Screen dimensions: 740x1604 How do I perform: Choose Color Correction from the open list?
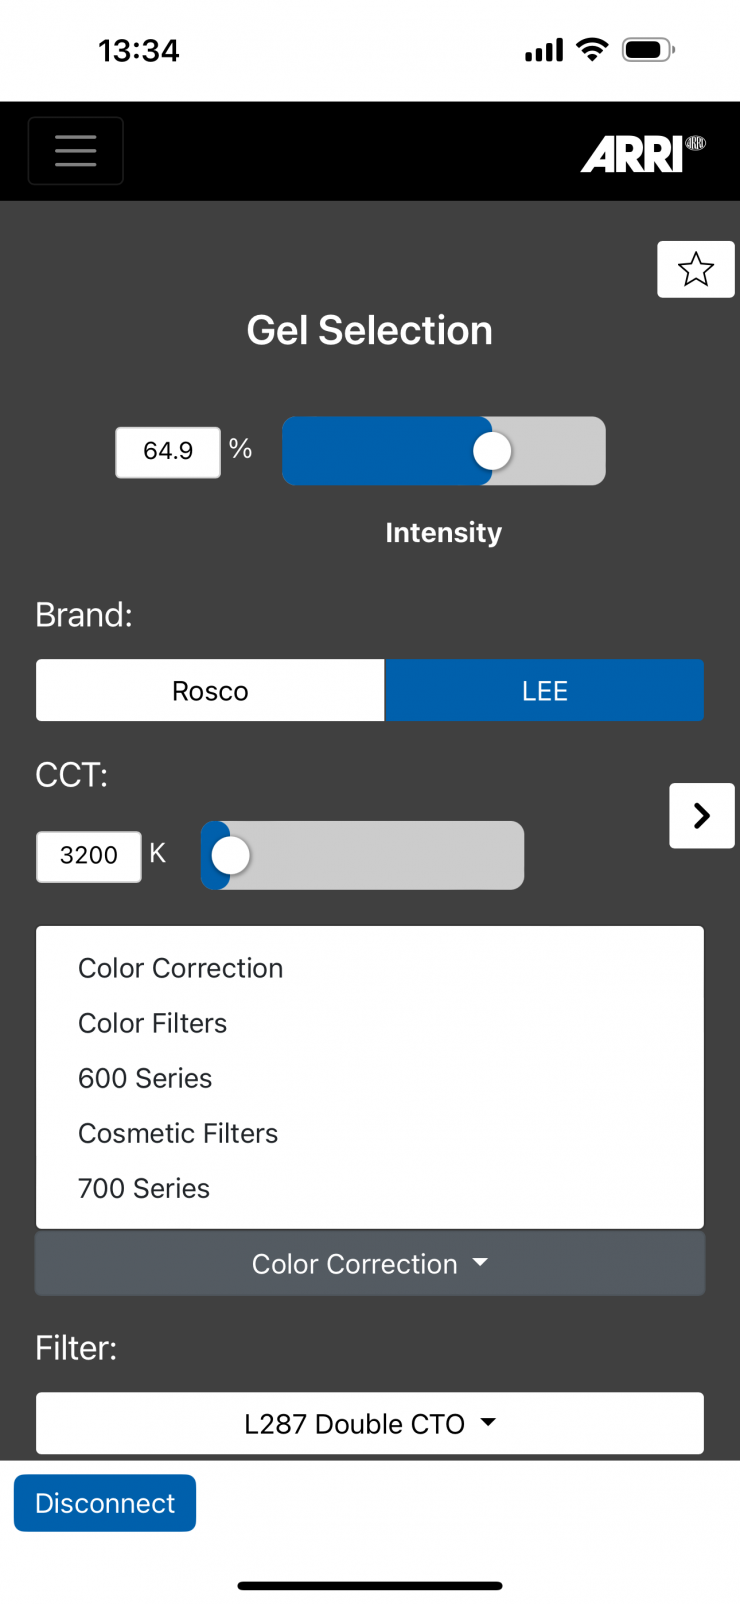coord(181,968)
